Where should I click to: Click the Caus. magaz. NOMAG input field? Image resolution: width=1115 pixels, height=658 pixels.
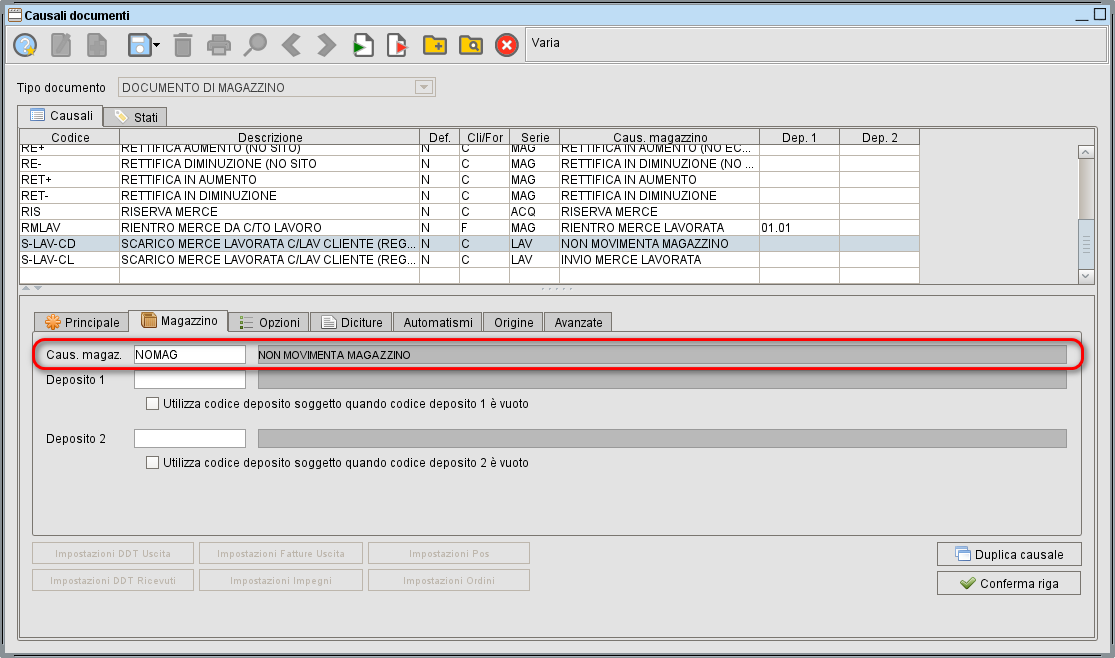click(189, 354)
